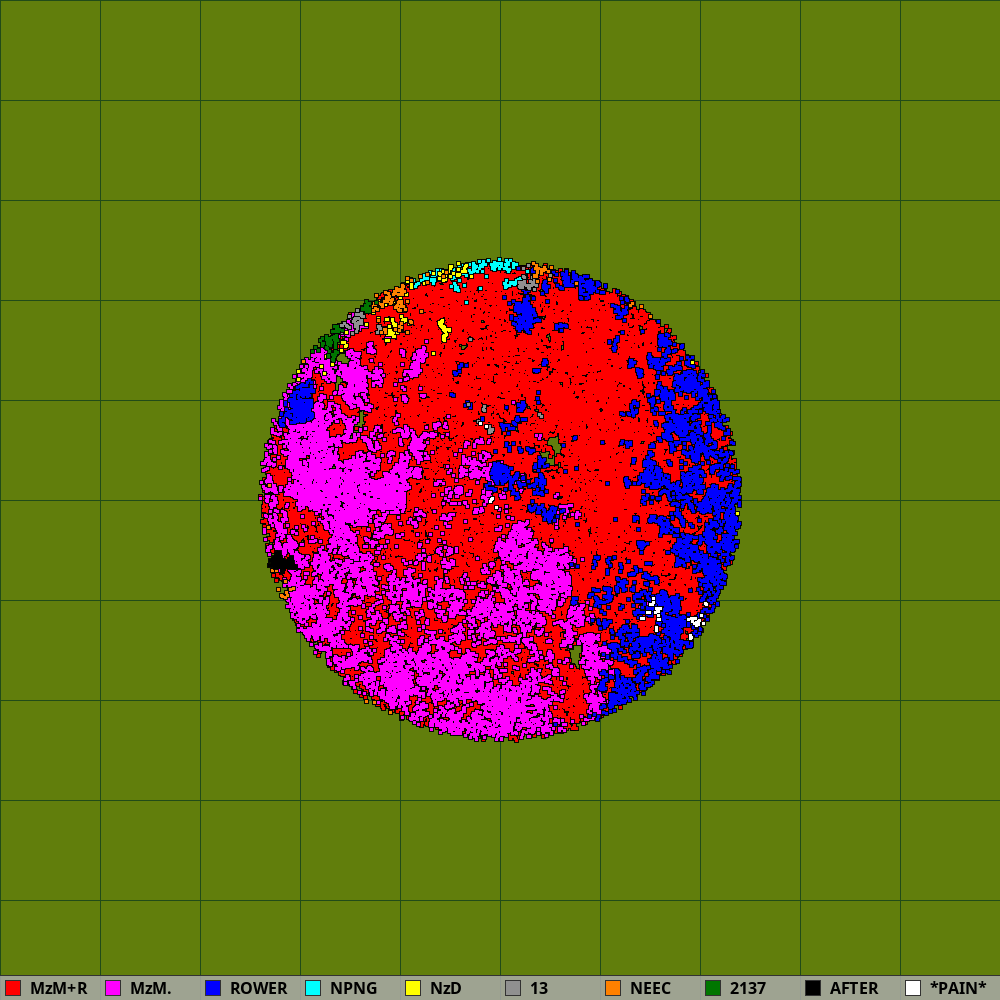Screen dimensions: 1000x1000
Task: Click the orange NEEC legend swatch
Action: click(613, 988)
